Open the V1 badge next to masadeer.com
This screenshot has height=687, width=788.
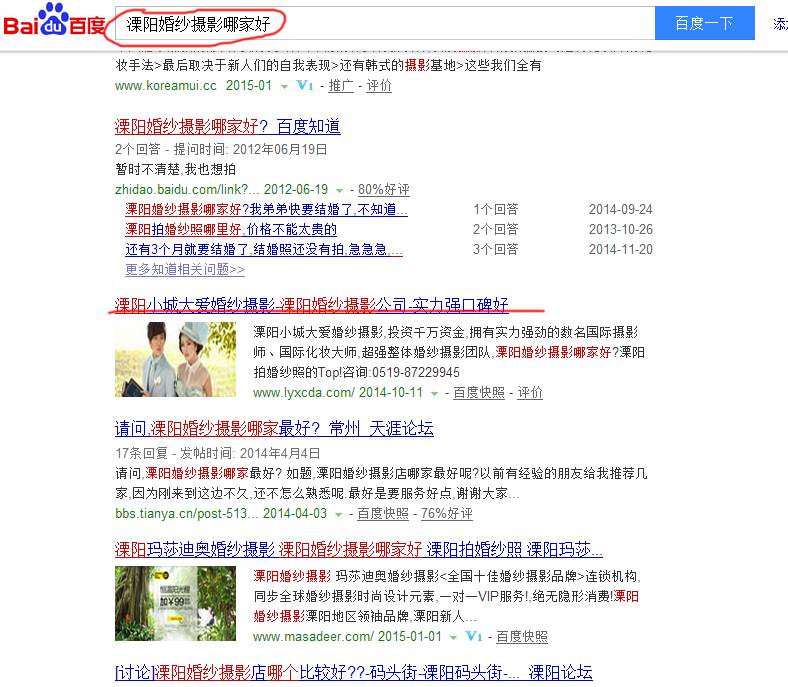[474, 636]
